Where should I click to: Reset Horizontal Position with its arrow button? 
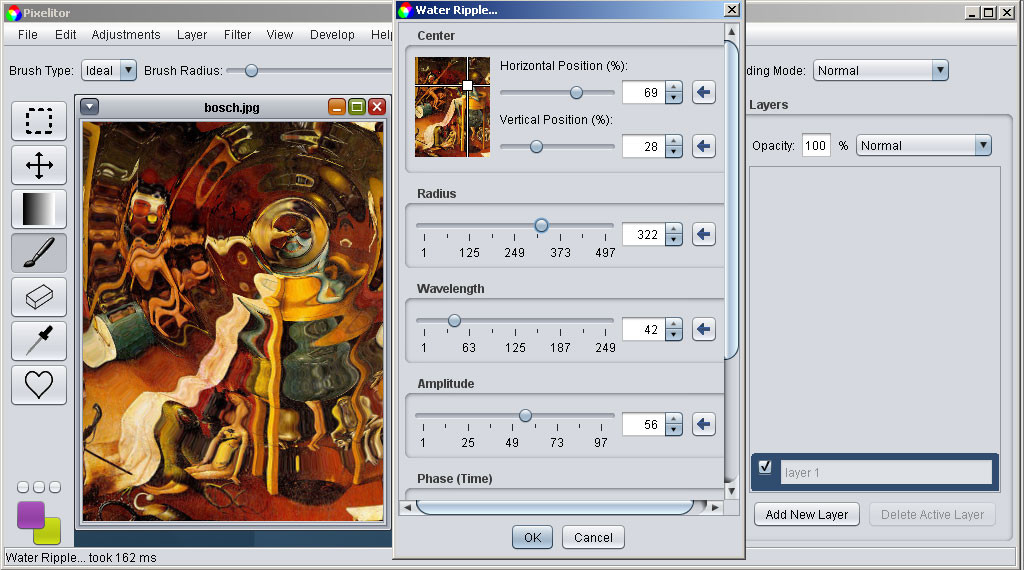(703, 92)
